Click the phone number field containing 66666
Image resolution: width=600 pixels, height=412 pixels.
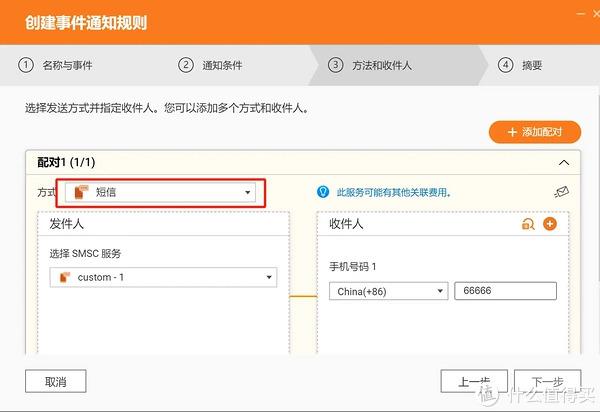pos(505,291)
